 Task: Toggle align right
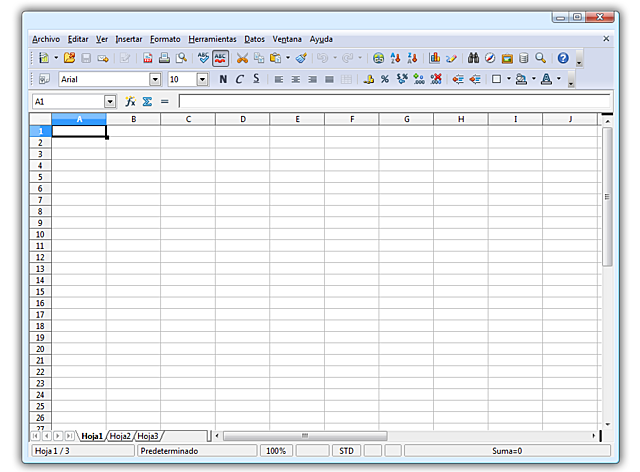point(312,79)
